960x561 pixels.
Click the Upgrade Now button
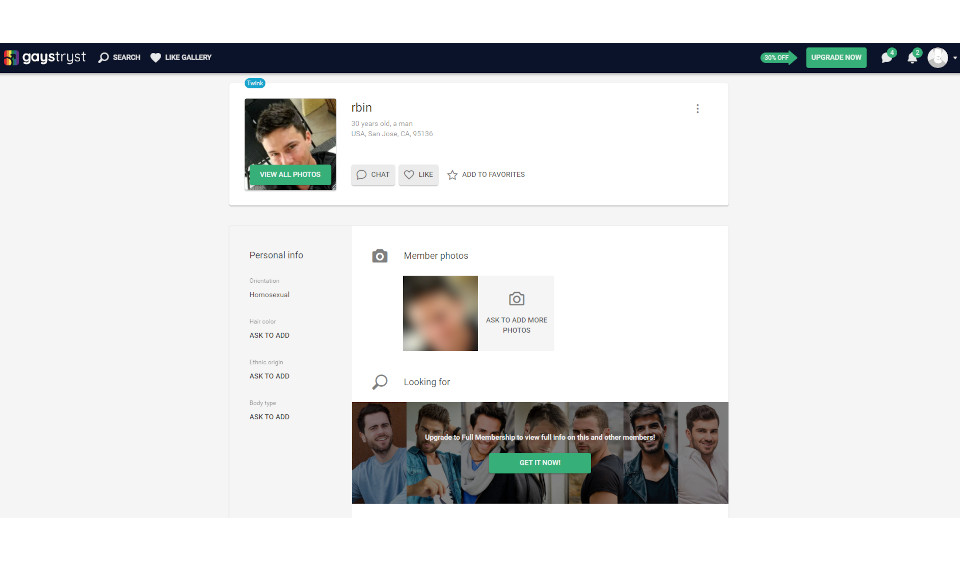tap(836, 58)
